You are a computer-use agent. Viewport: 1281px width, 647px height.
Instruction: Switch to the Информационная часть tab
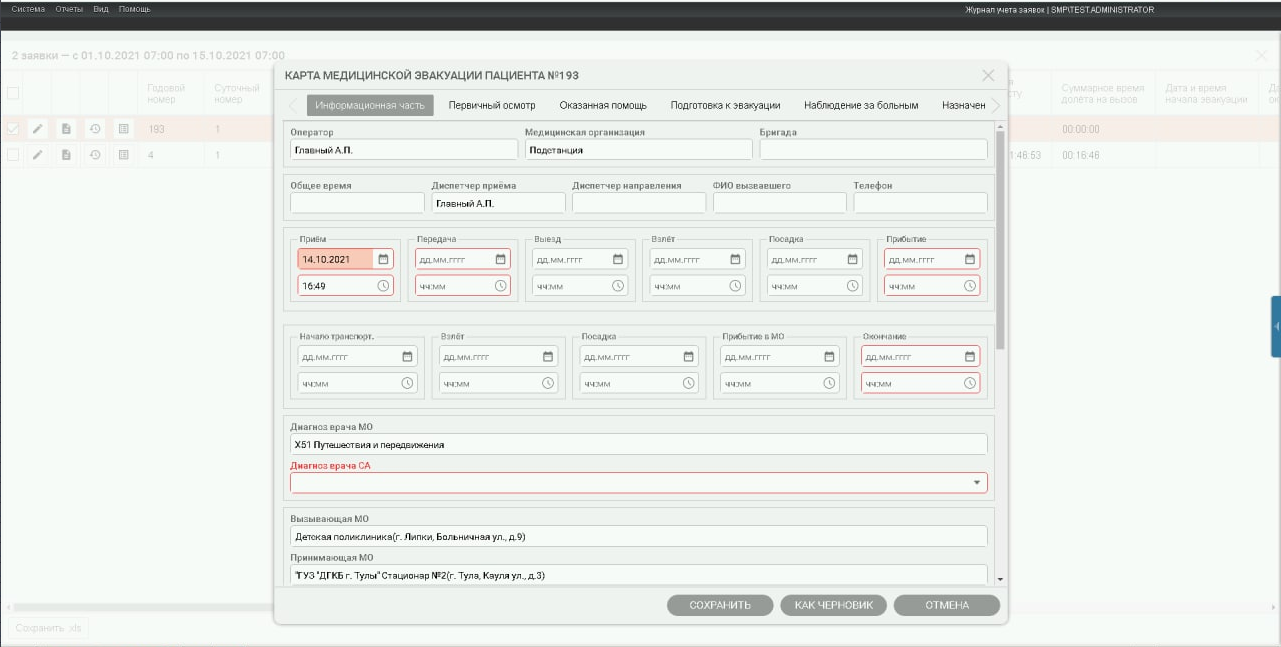370,105
